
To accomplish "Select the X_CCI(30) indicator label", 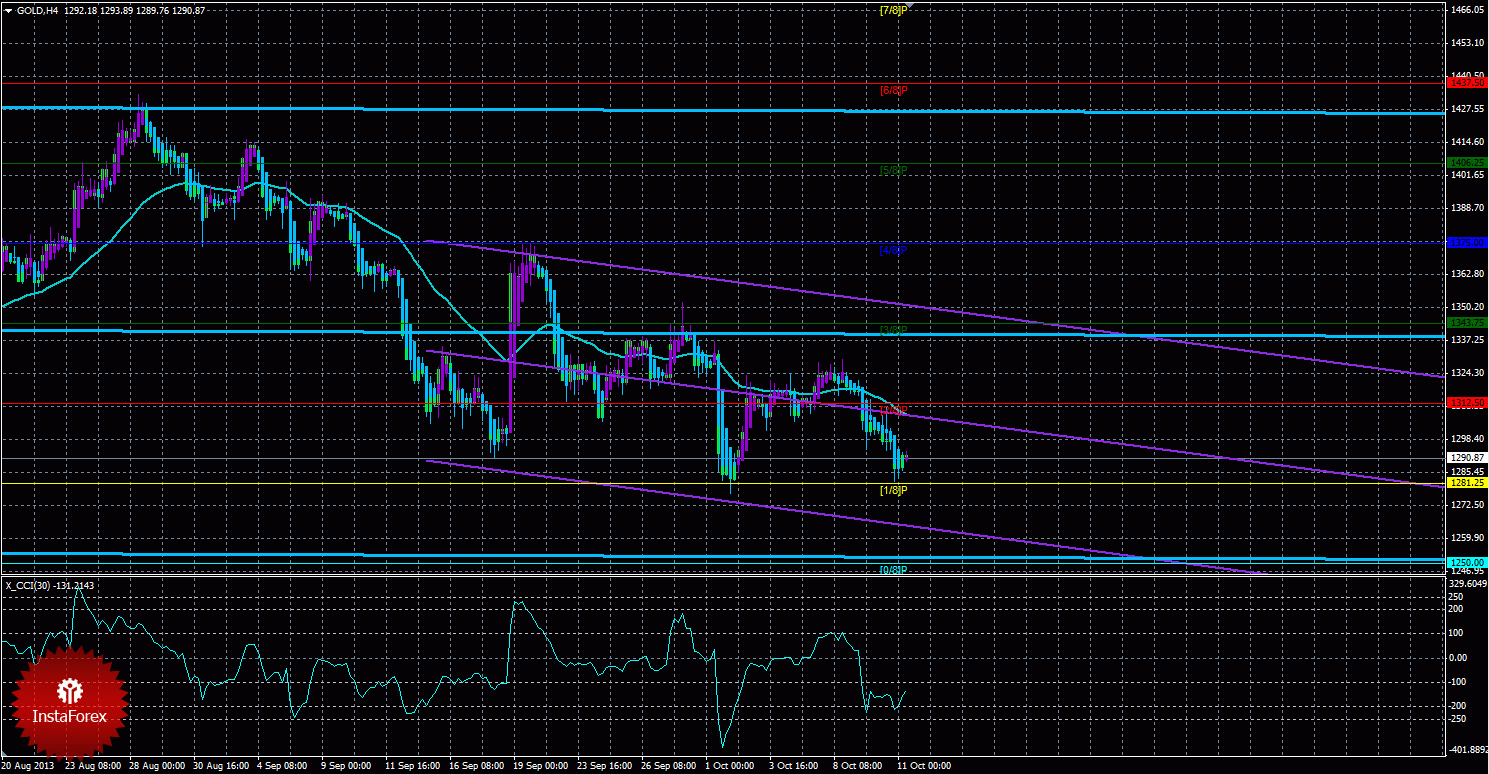I will click(51, 585).
